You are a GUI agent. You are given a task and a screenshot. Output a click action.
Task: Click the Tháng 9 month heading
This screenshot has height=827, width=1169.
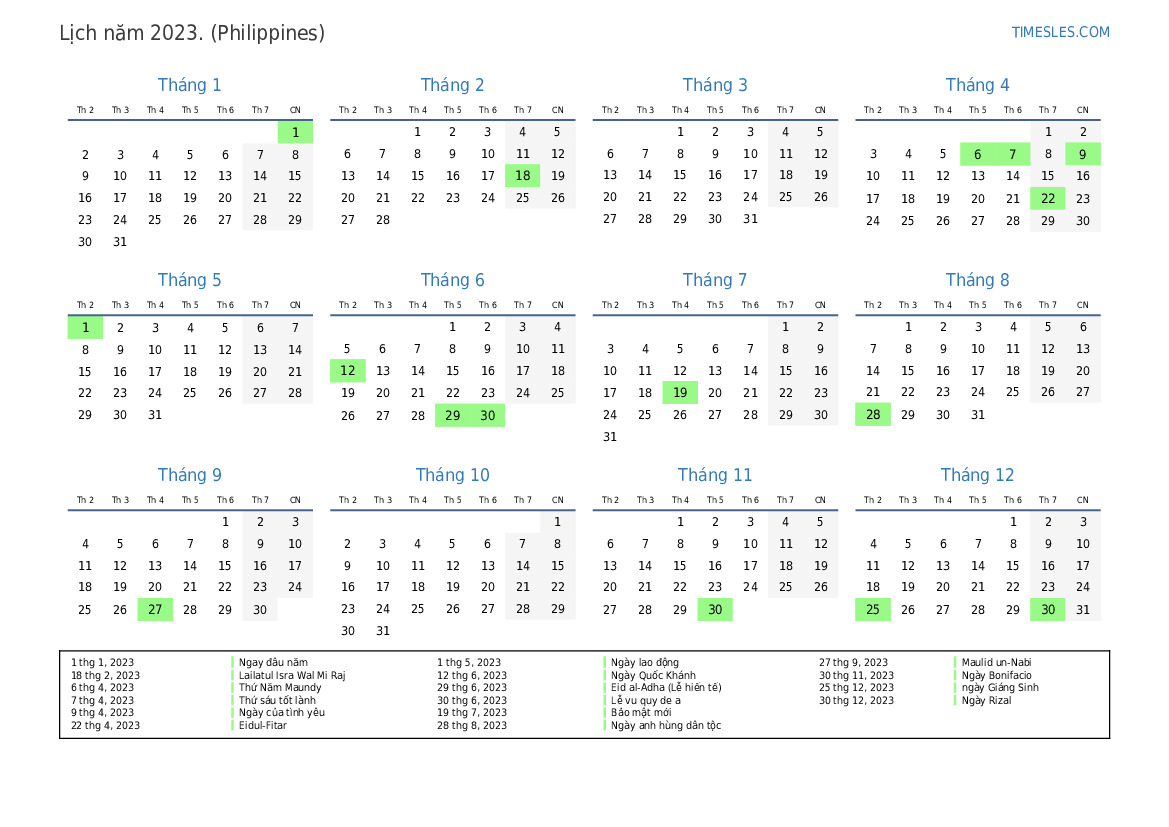[x=189, y=475]
